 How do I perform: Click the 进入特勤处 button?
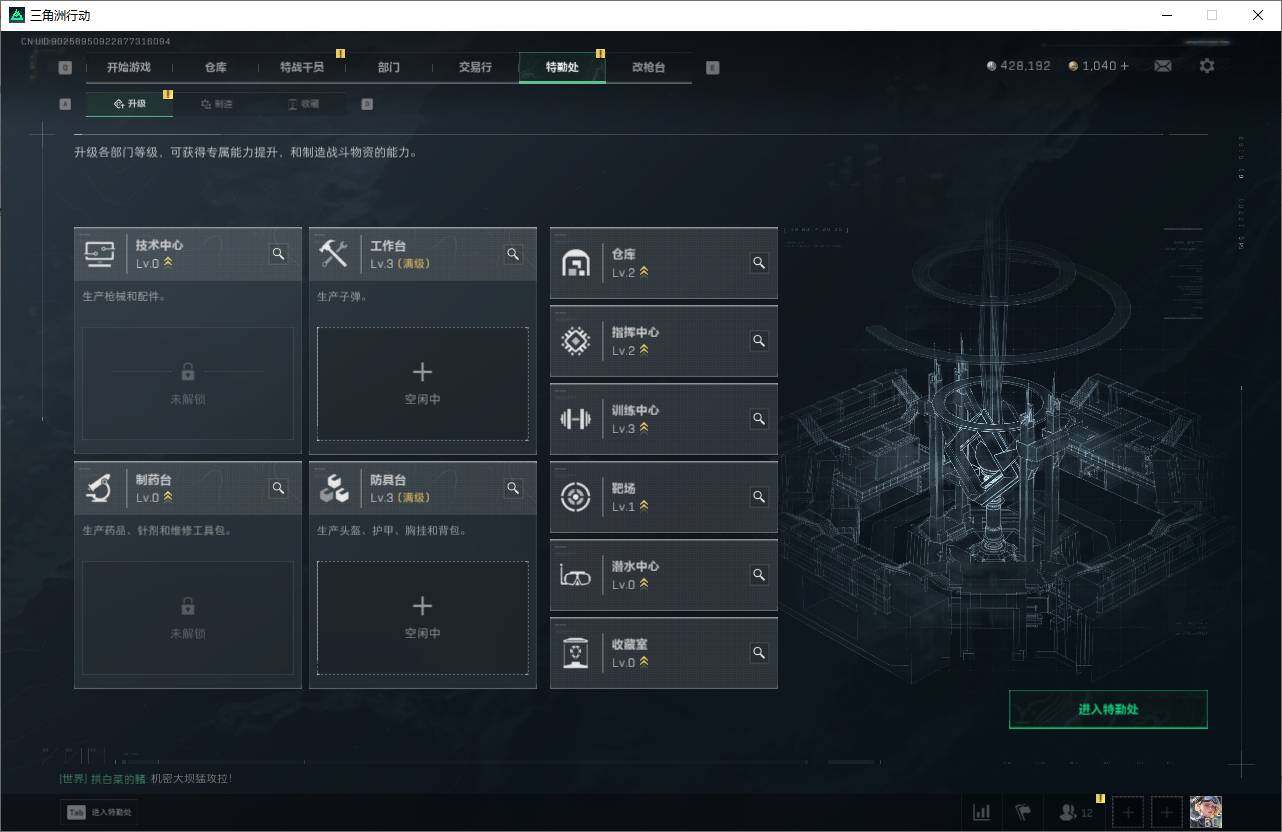pyautogui.click(x=1108, y=708)
